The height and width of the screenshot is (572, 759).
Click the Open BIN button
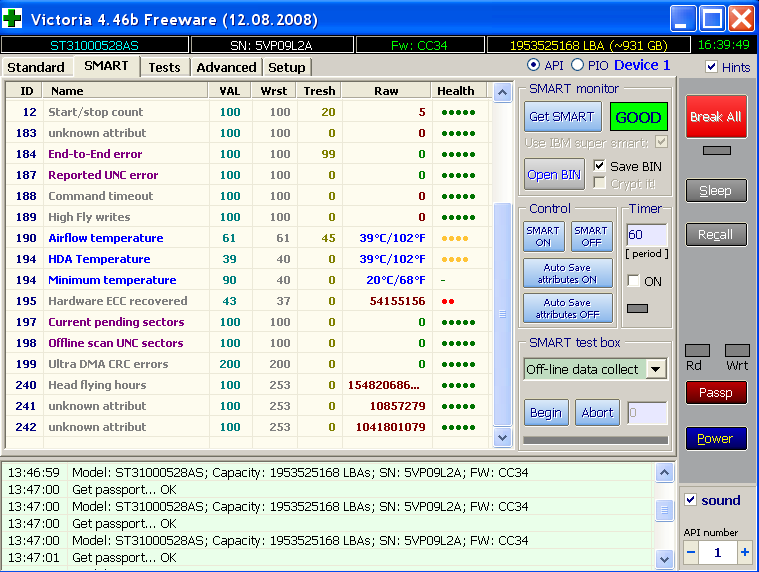point(554,174)
